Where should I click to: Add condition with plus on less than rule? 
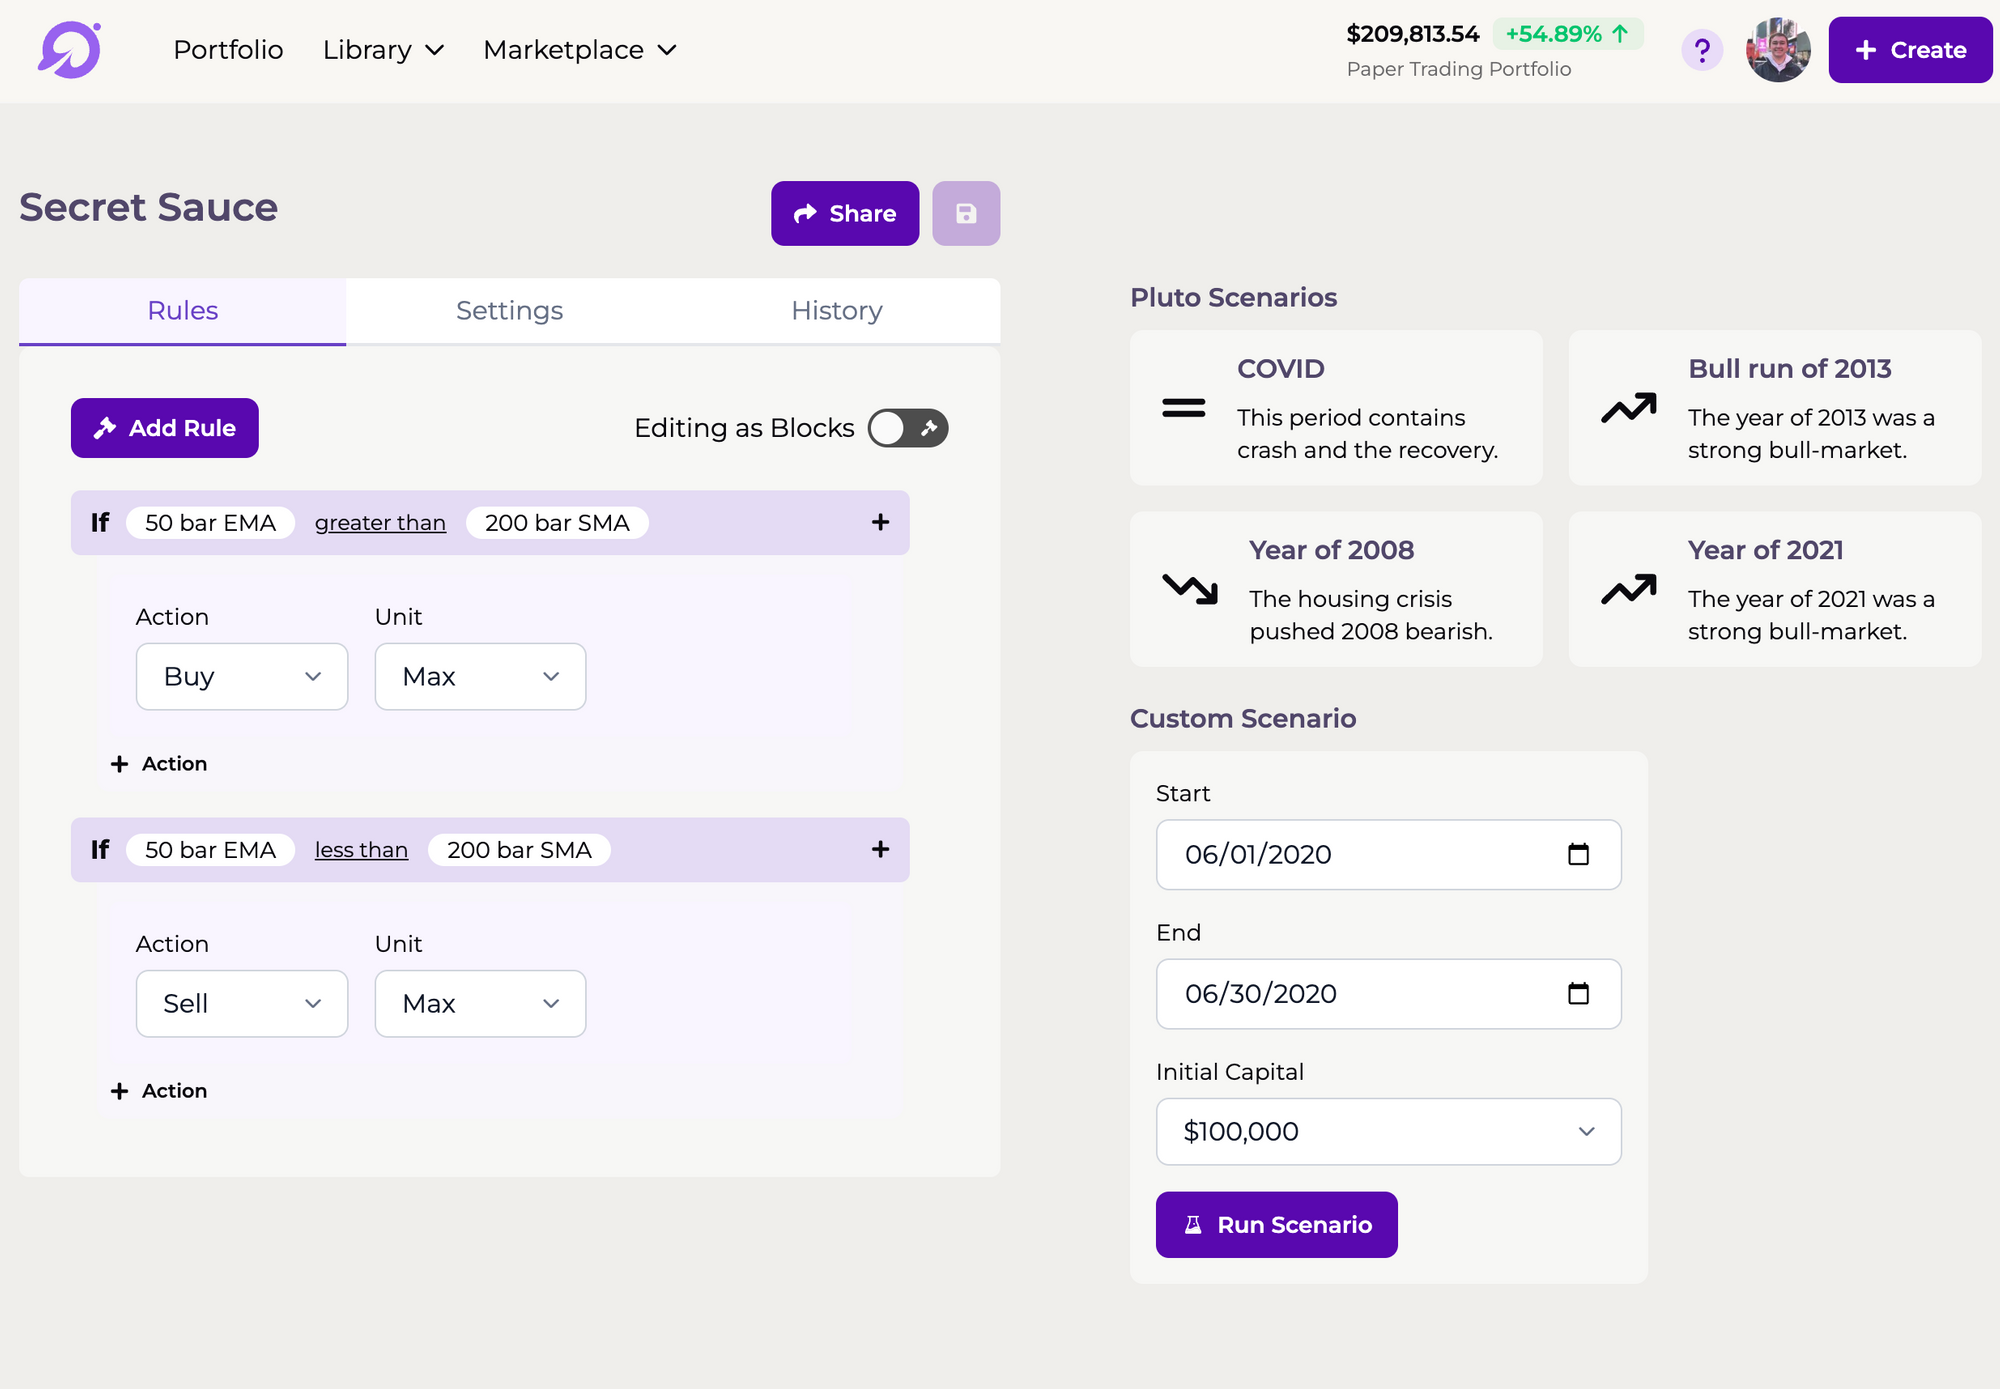[880, 849]
